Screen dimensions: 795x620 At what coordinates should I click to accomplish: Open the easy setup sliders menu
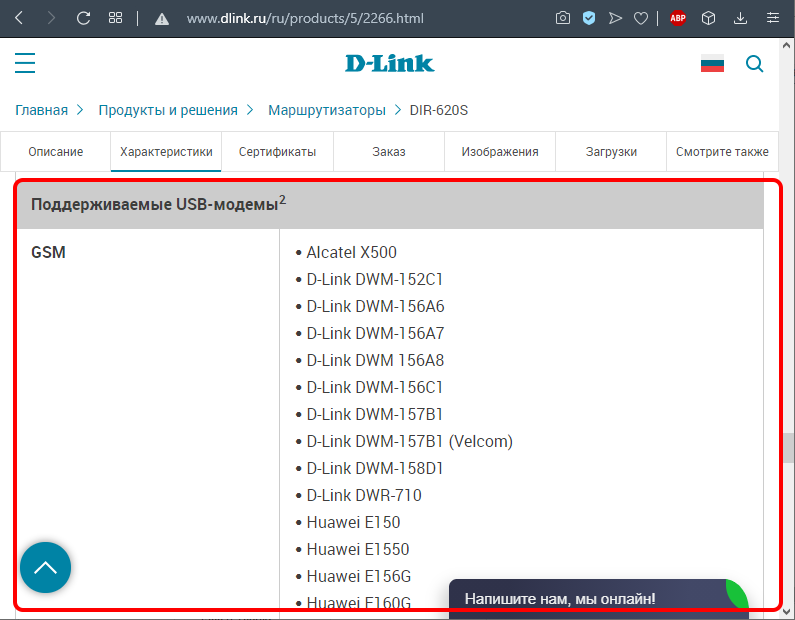click(773, 18)
